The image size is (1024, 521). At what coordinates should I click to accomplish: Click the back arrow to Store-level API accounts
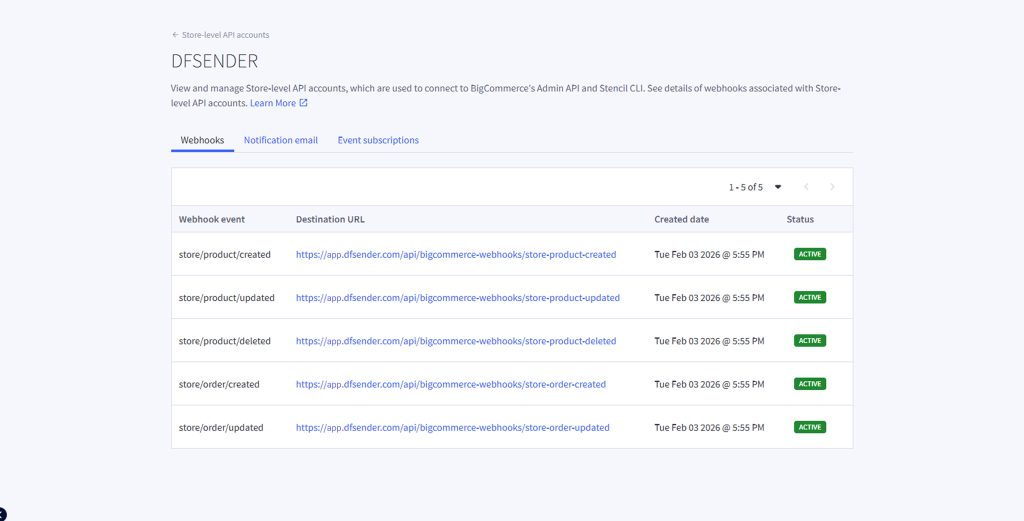tap(176, 35)
